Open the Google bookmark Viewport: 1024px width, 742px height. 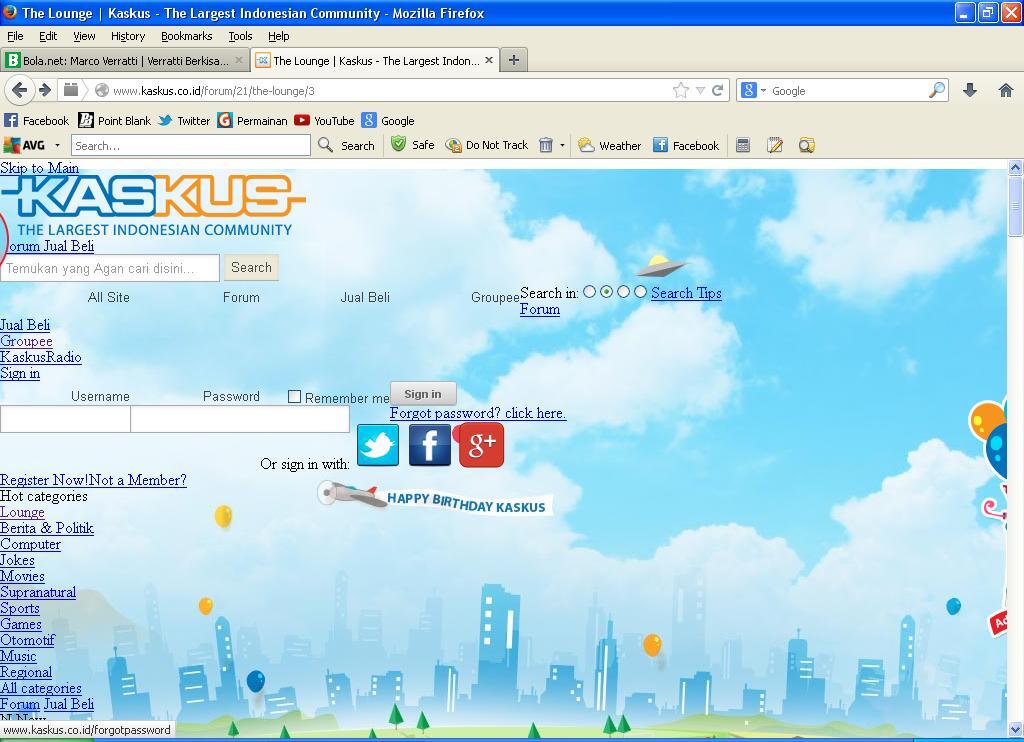(388, 121)
